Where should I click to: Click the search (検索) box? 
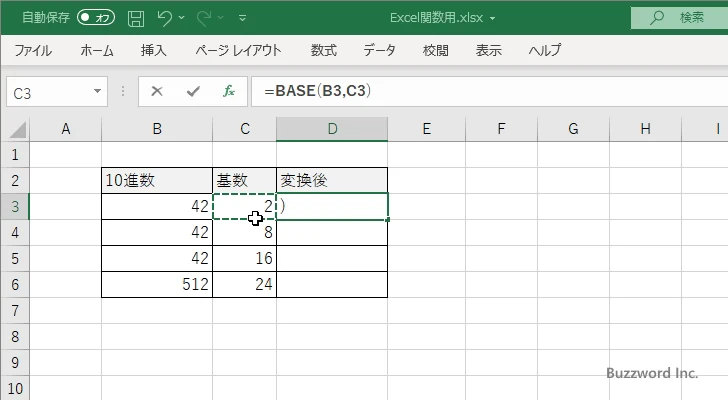click(679, 18)
